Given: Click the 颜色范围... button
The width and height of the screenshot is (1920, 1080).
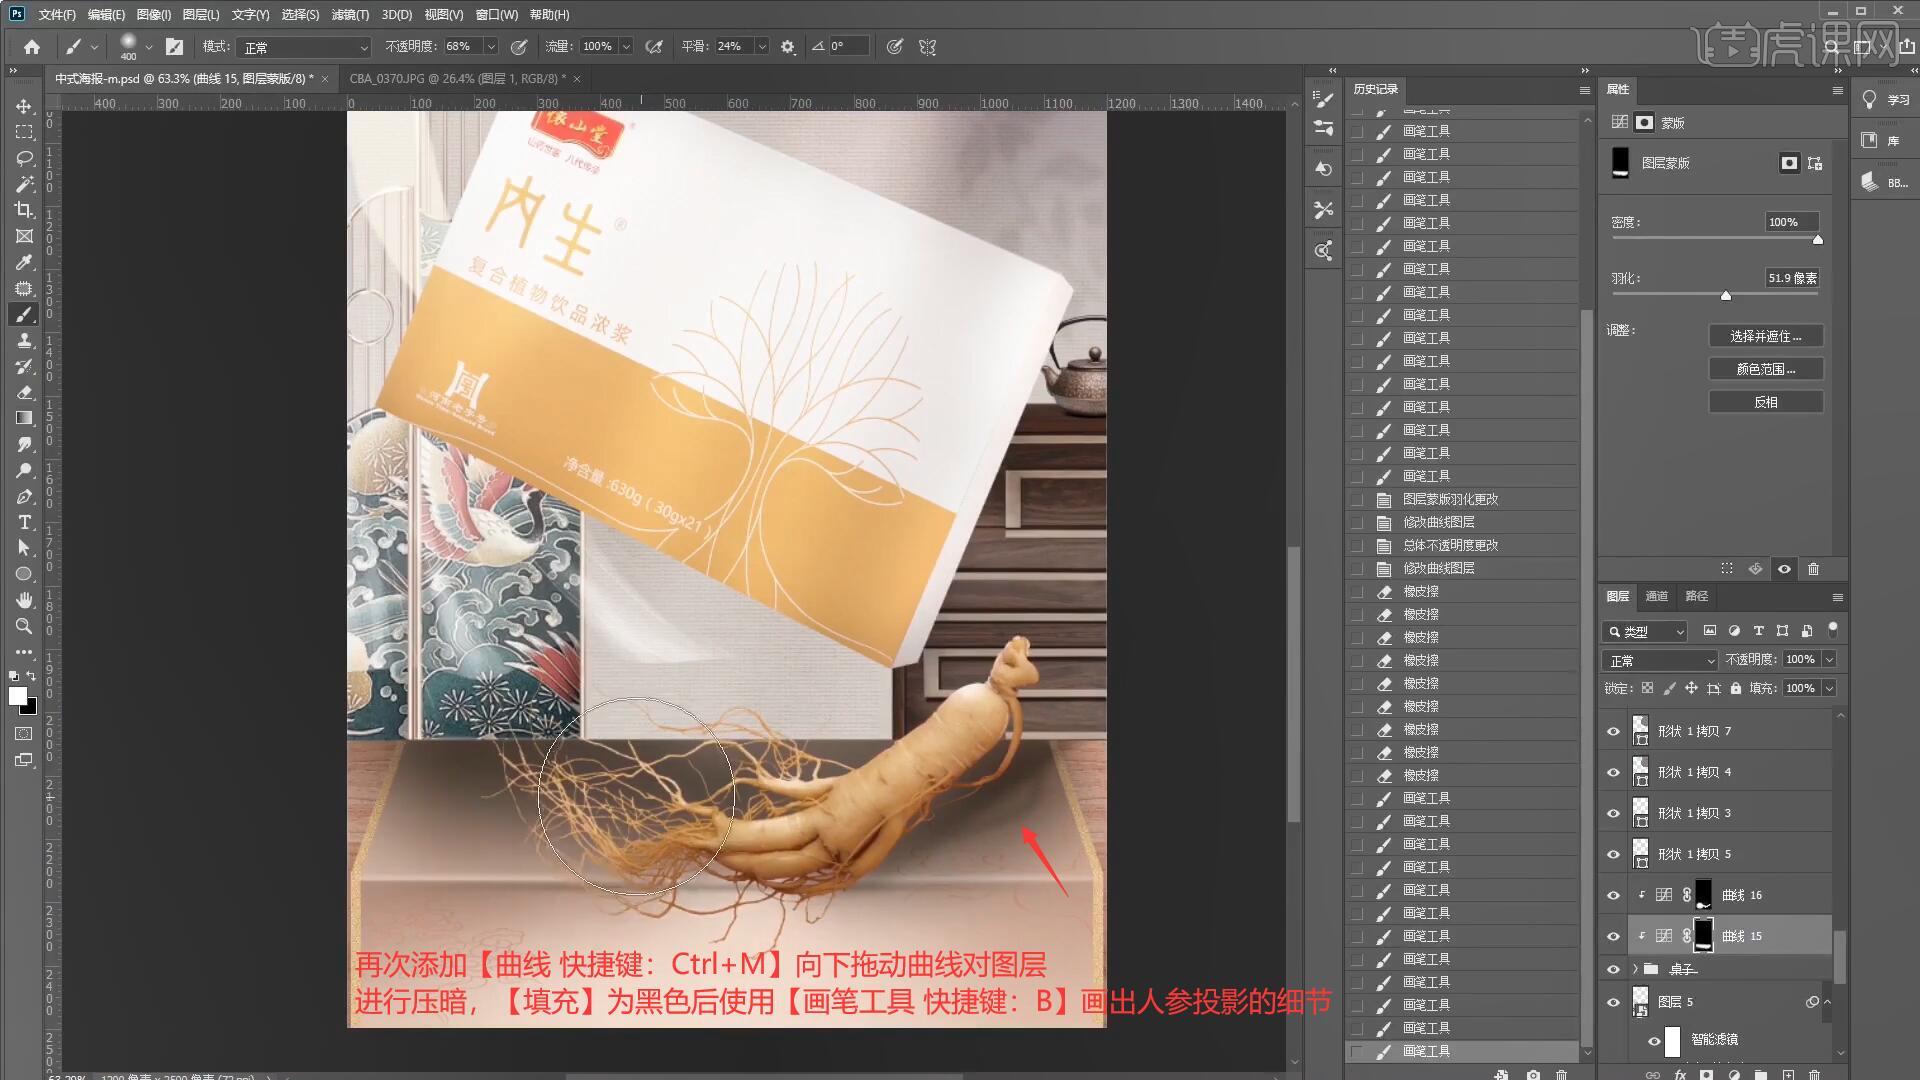Looking at the screenshot, I should 1765,369.
